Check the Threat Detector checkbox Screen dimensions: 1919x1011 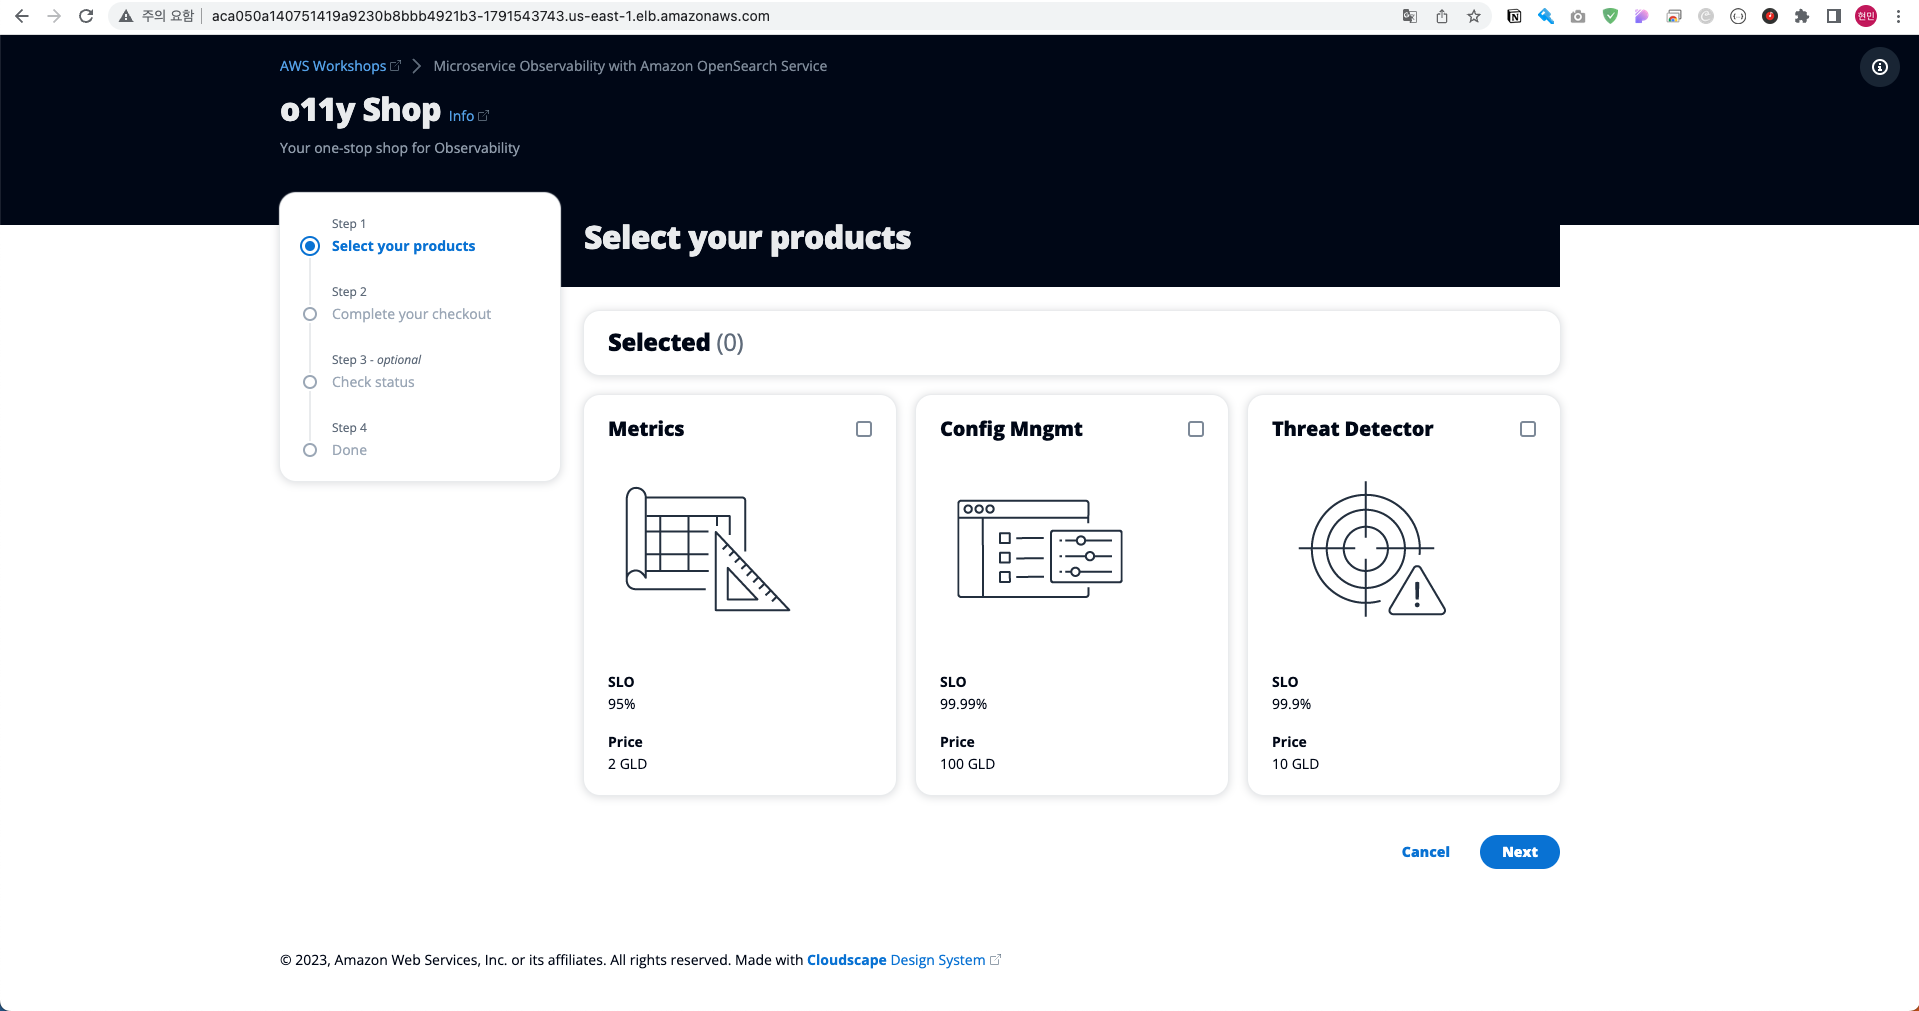(1528, 429)
